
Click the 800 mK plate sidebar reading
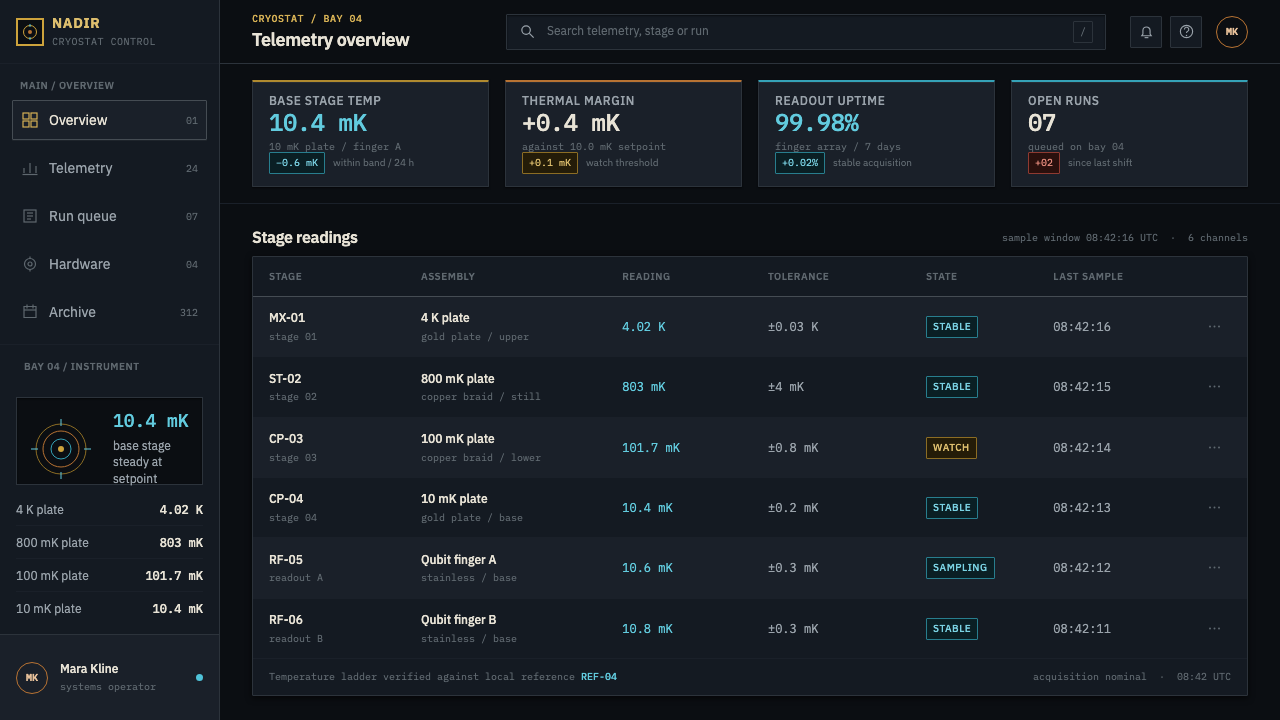click(x=110, y=543)
